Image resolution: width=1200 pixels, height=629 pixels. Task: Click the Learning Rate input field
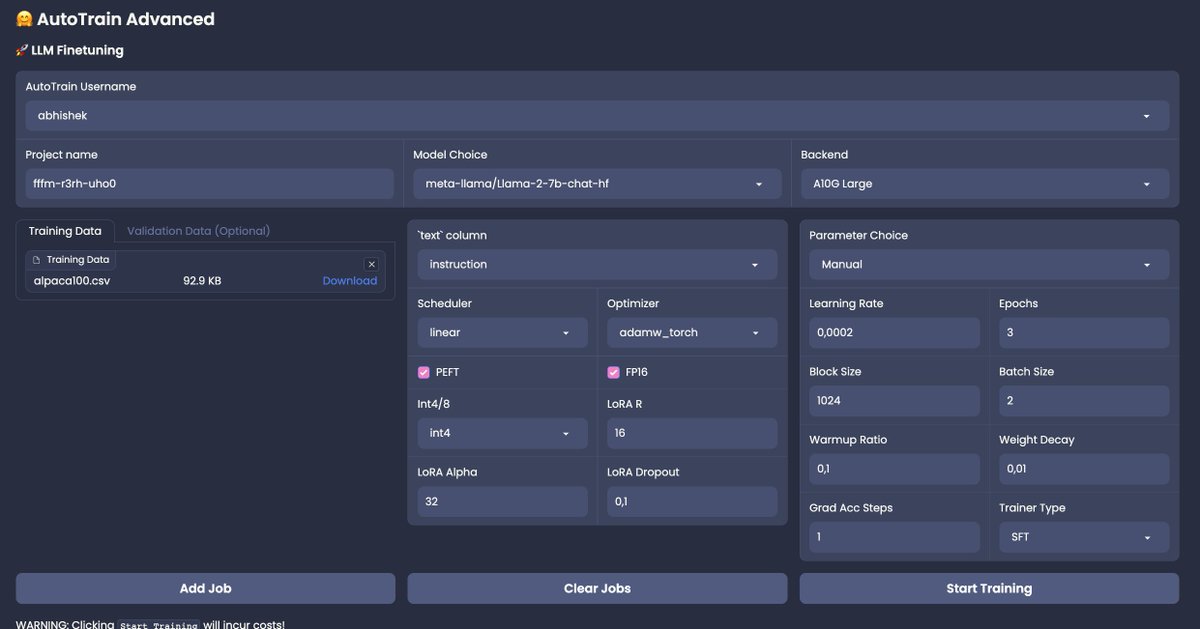point(894,332)
